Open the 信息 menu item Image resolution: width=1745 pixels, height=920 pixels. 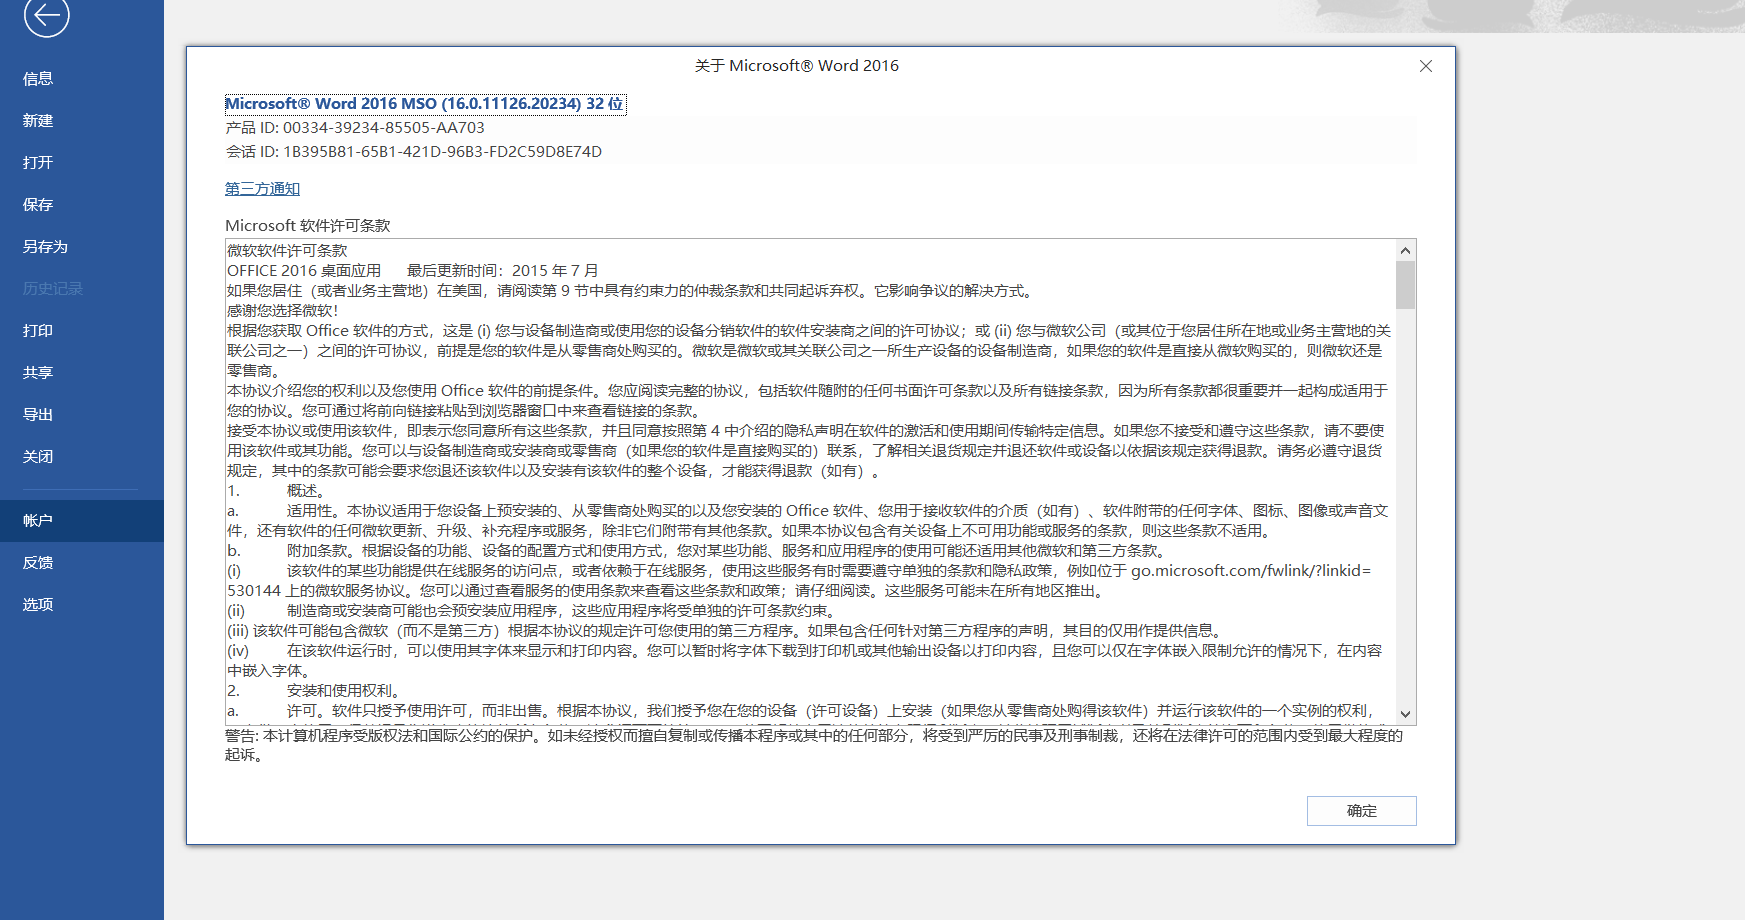point(38,79)
